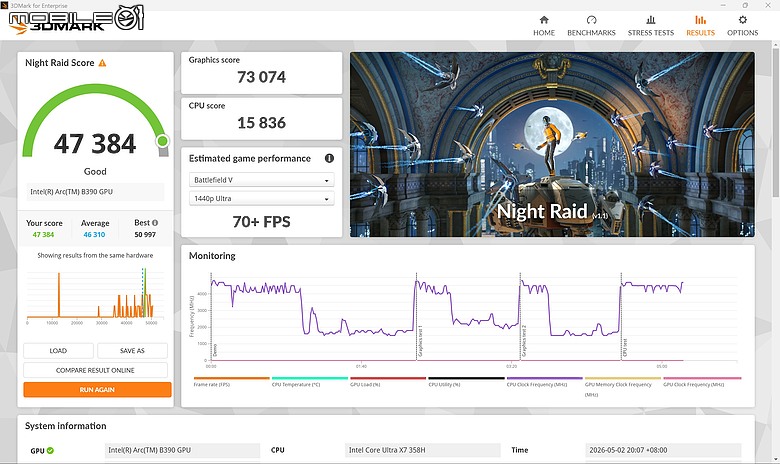Click the Estimated game performance info icon

tap(329, 158)
